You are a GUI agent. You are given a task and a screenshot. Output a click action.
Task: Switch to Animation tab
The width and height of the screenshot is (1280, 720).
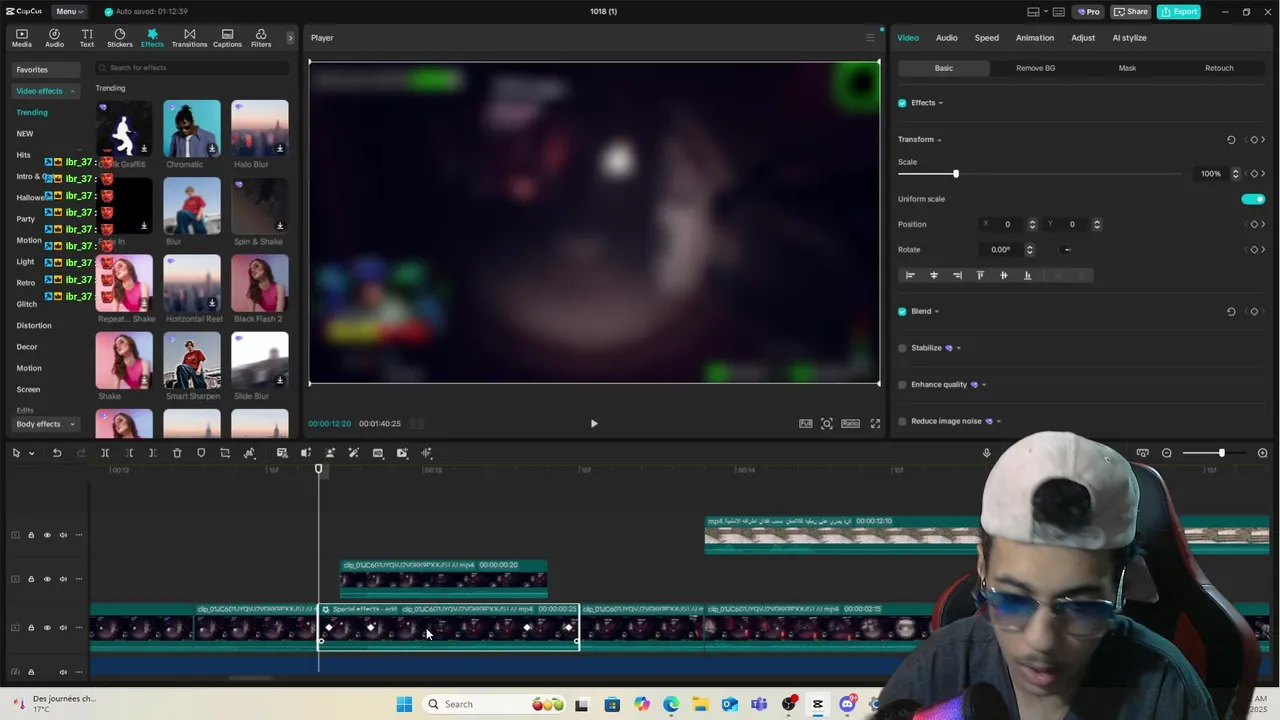pyautogui.click(x=1034, y=38)
